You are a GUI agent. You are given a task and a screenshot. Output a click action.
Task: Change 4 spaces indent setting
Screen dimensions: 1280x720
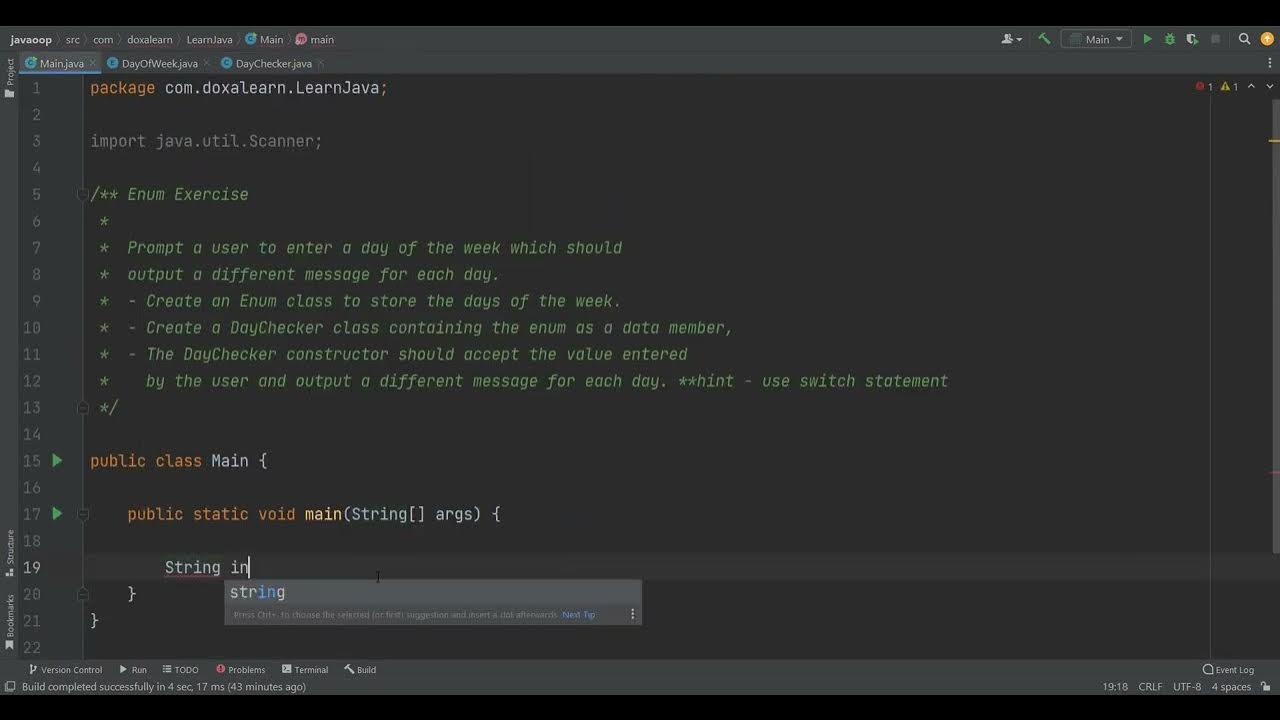[1231, 687]
